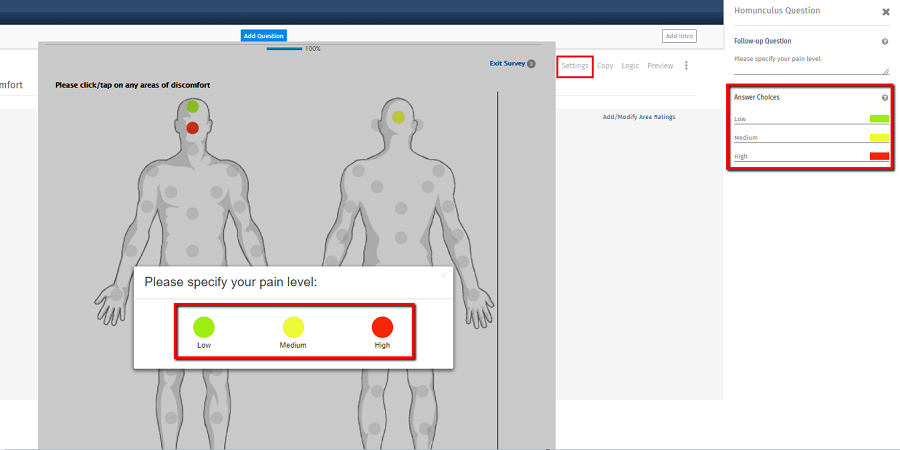The height and width of the screenshot is (450, 900).
Task: Click the red face spot on front figure
Action: point(192,127)
